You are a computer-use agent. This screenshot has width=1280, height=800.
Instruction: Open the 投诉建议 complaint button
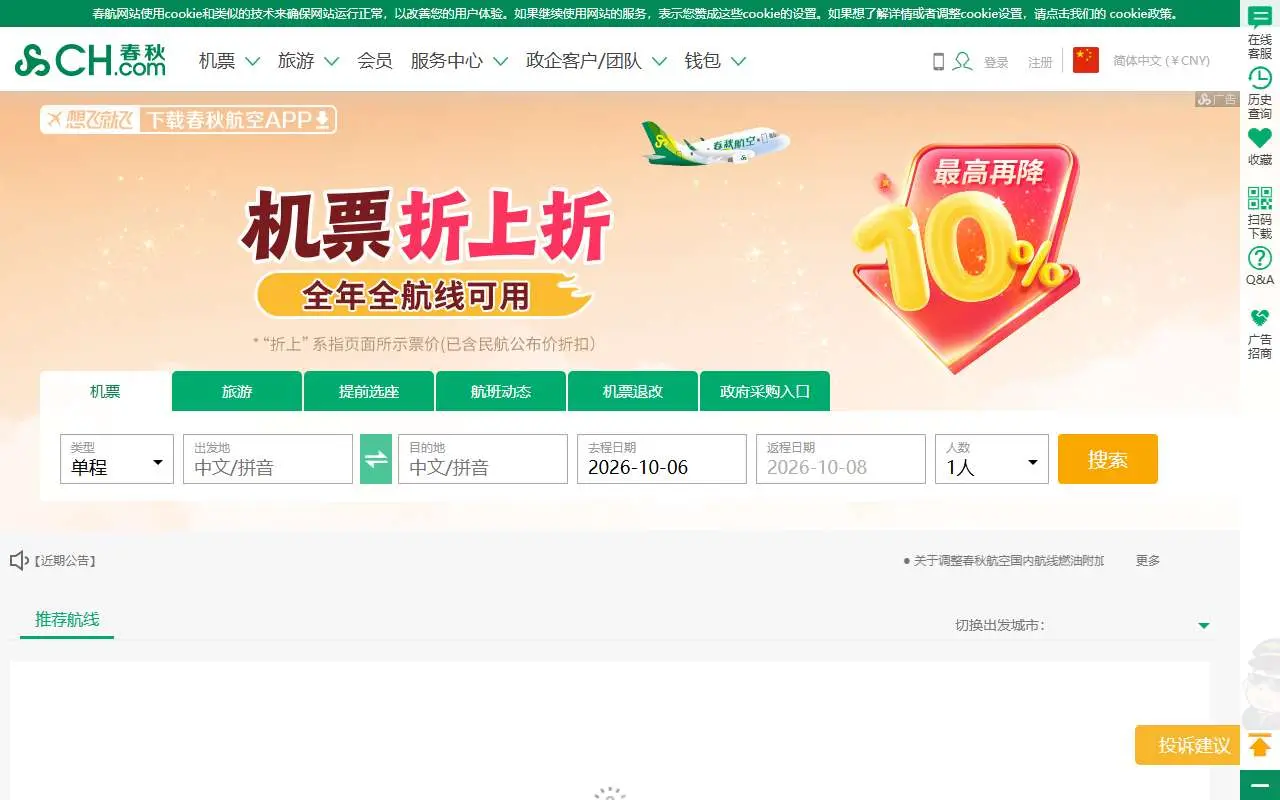(x=1188, y=745)
